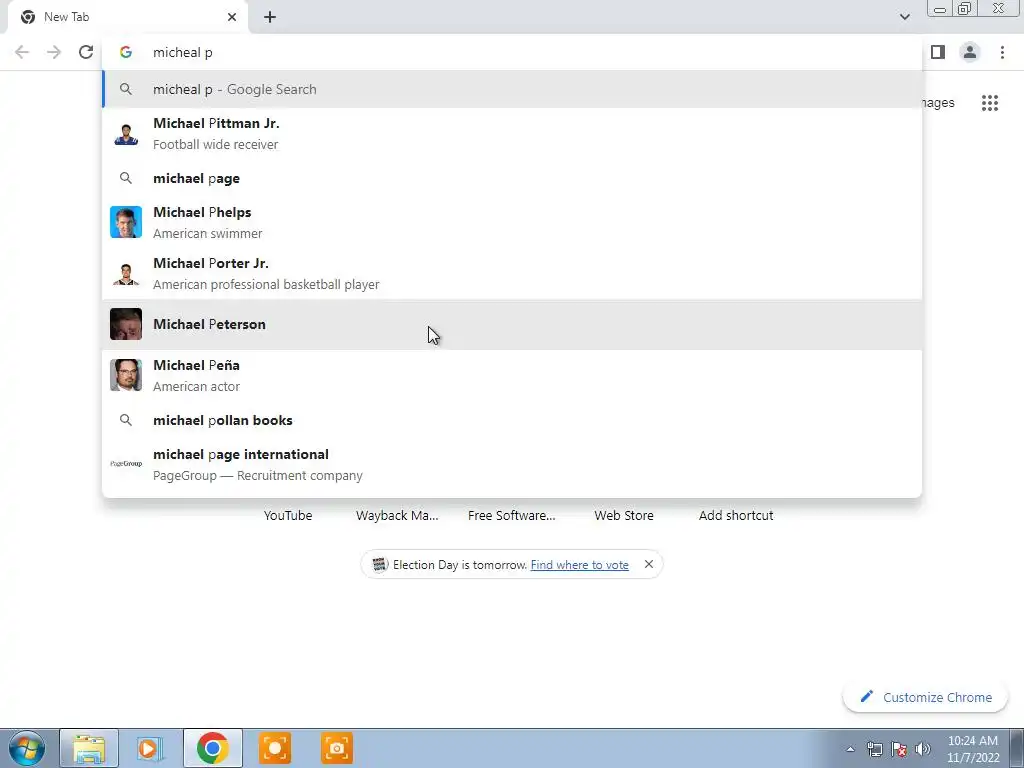The width and height of the screenshot is (1024, 768).
Task: Open the Windows Start menu
Action: pyautogui.click(x=27, y=748)
